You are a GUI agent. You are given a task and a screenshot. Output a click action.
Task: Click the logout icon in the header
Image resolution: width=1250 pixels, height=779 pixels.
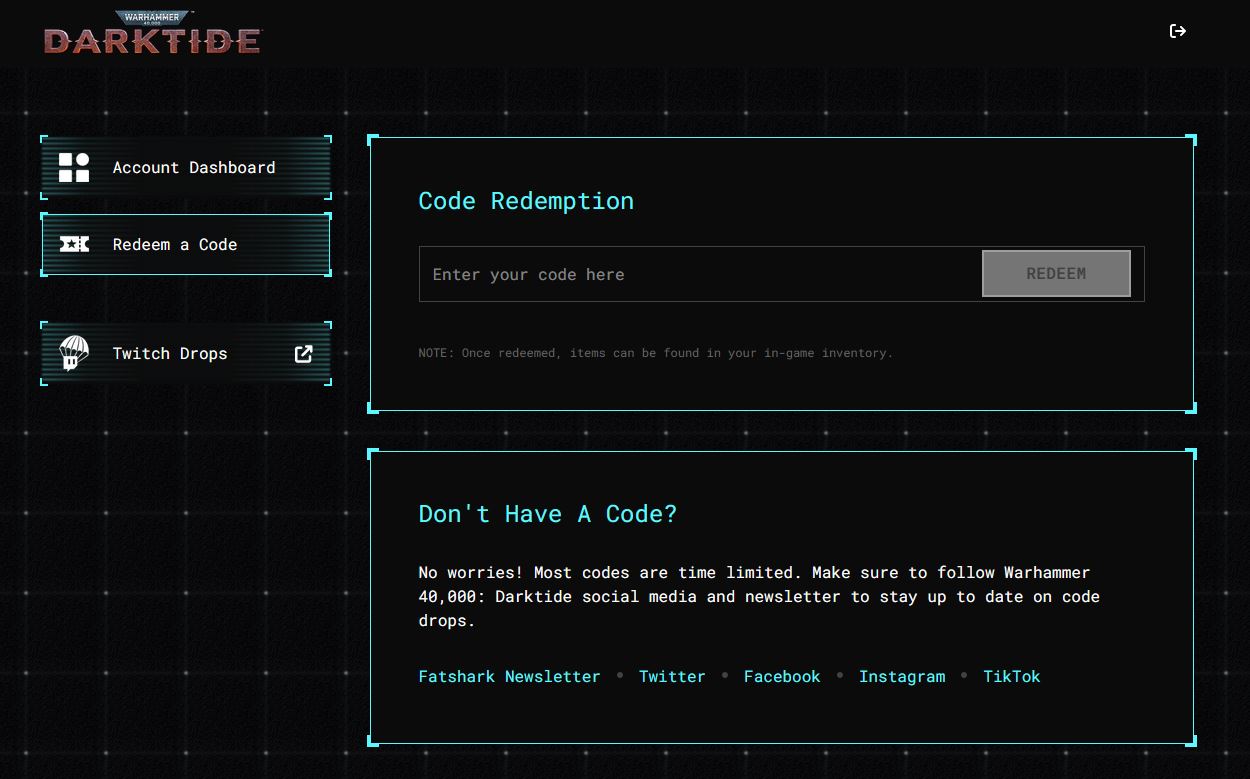click(1177, 31)
